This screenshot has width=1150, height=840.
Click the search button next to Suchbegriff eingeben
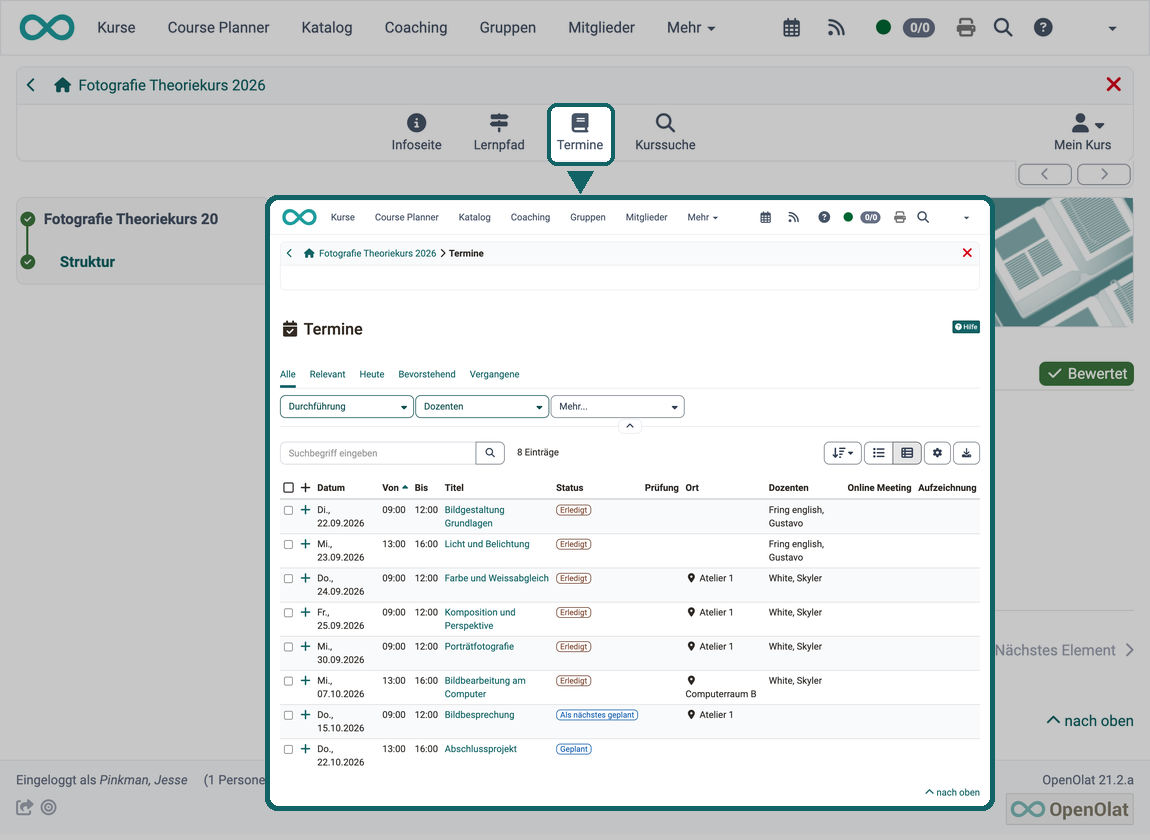tap(490, 453)
